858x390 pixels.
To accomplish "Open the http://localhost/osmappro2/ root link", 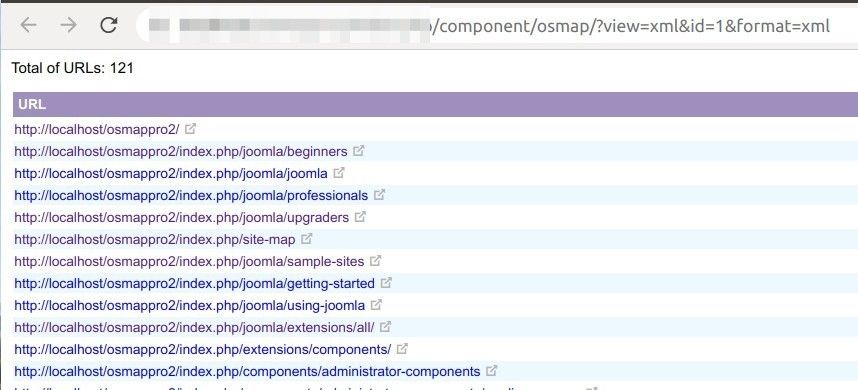I will click(x=97, y=130).
